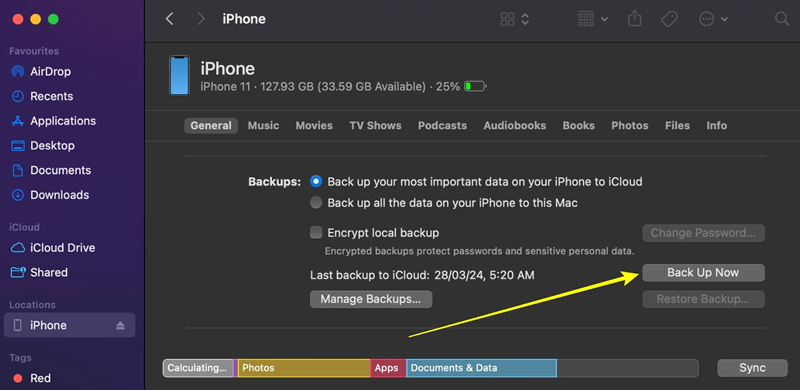
Task: Open the Share toolbar icon
Action: 634,19
